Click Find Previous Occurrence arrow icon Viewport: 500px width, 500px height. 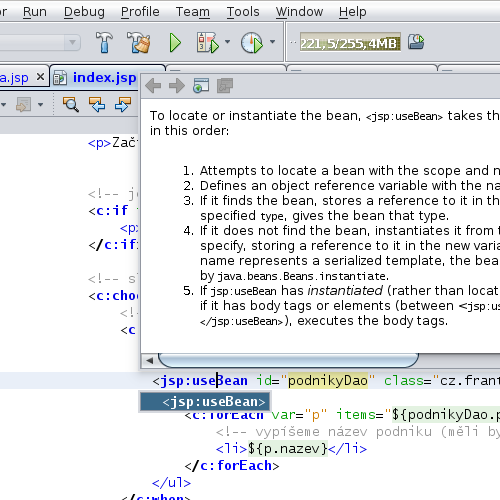tap(97, 104)
